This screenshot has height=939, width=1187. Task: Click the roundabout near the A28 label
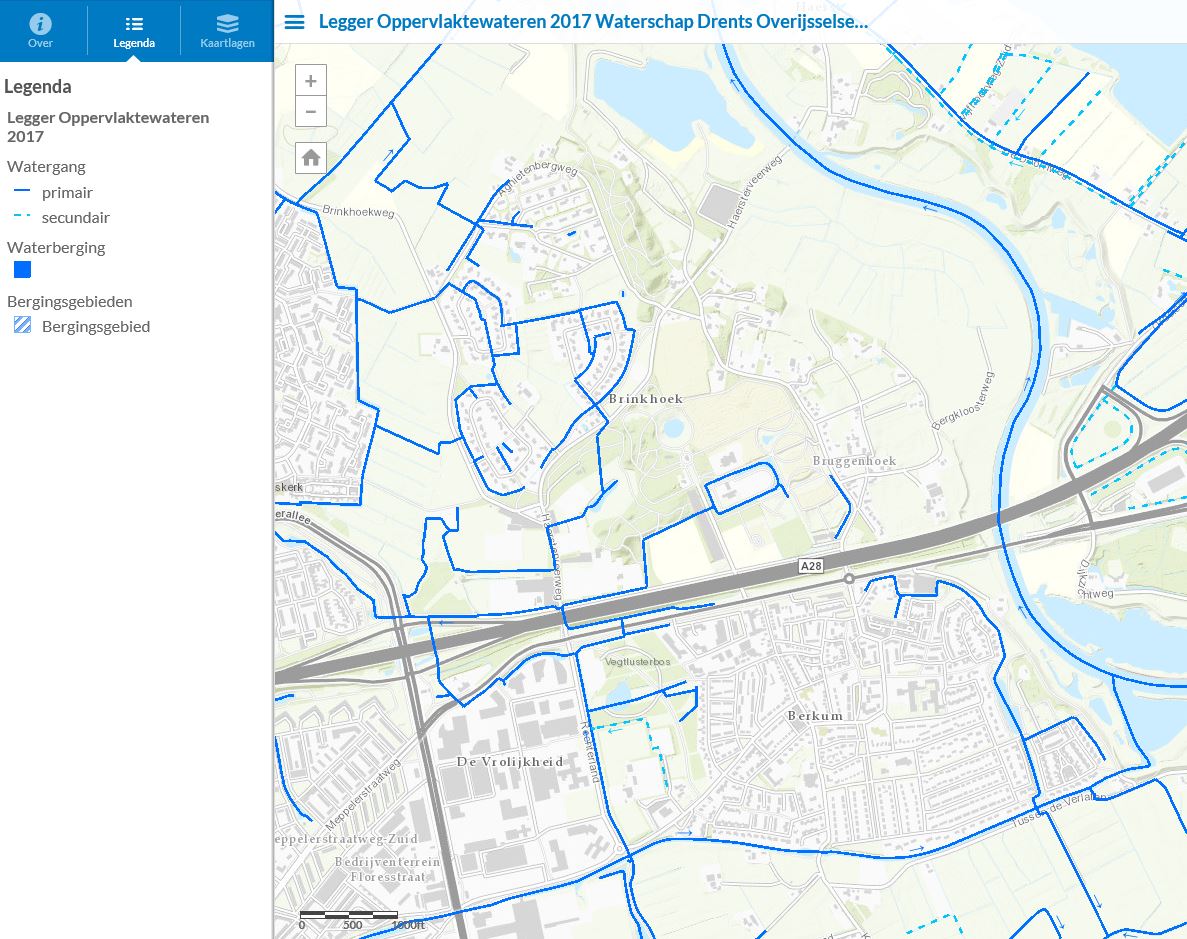[x=849, y=579]
